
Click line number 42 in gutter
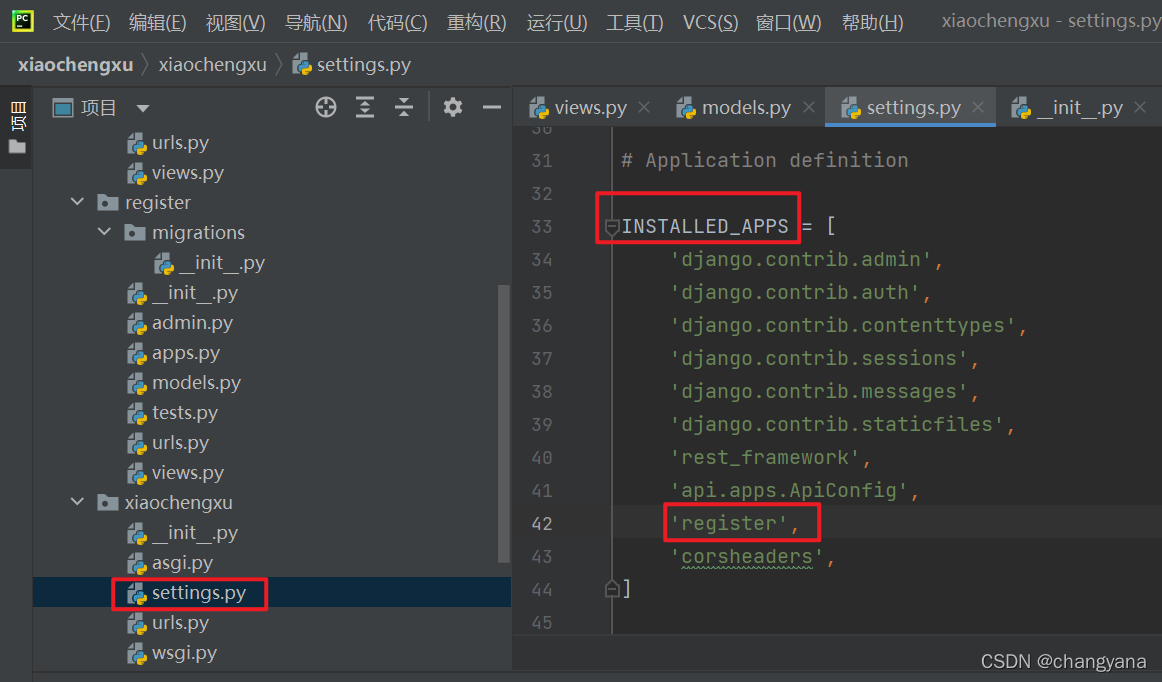coord(542,523)
